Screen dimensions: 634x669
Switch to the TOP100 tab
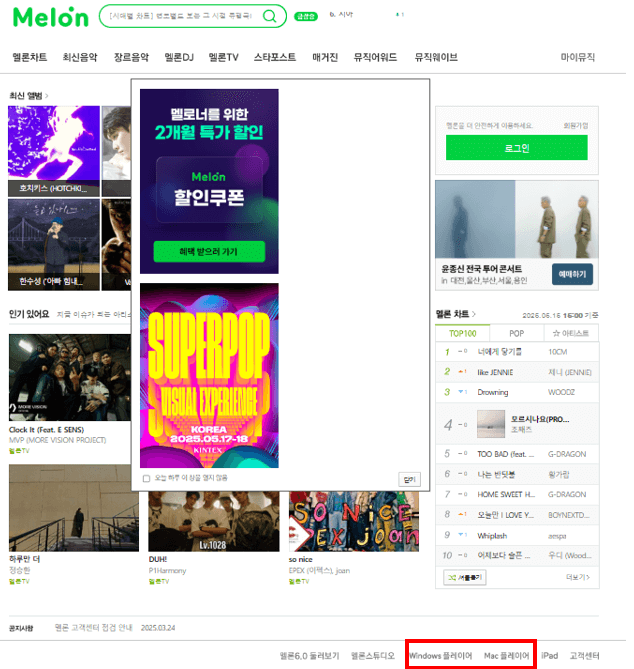point(462,333)
